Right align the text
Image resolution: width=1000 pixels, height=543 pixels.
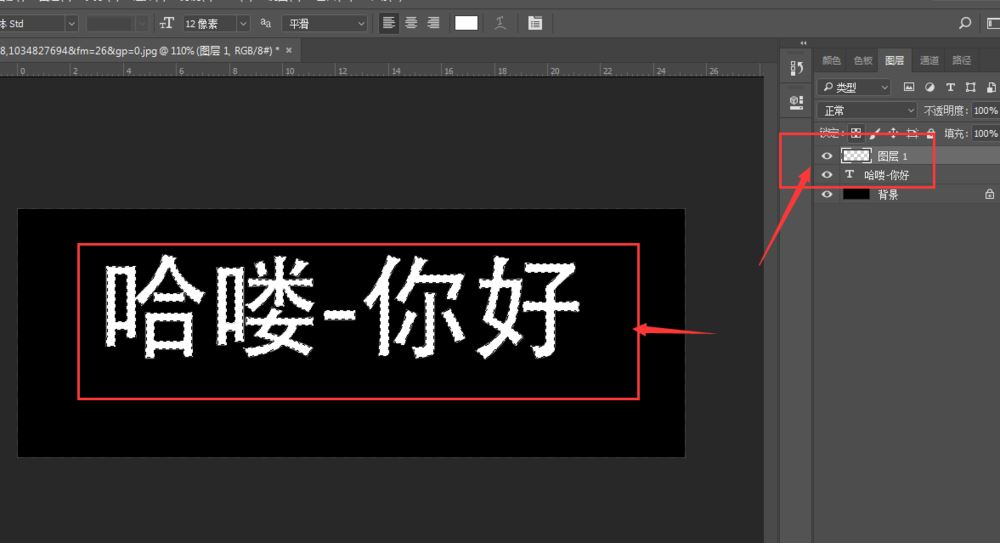tap(434, 24)
